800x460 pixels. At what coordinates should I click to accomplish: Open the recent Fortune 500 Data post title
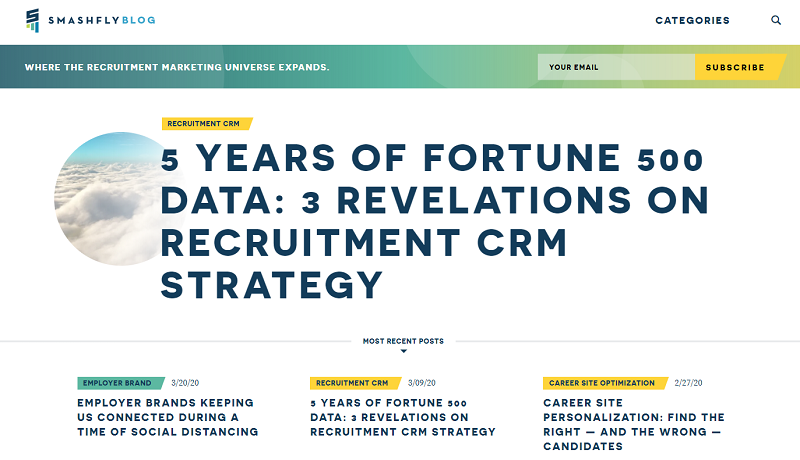pos(403,417)
